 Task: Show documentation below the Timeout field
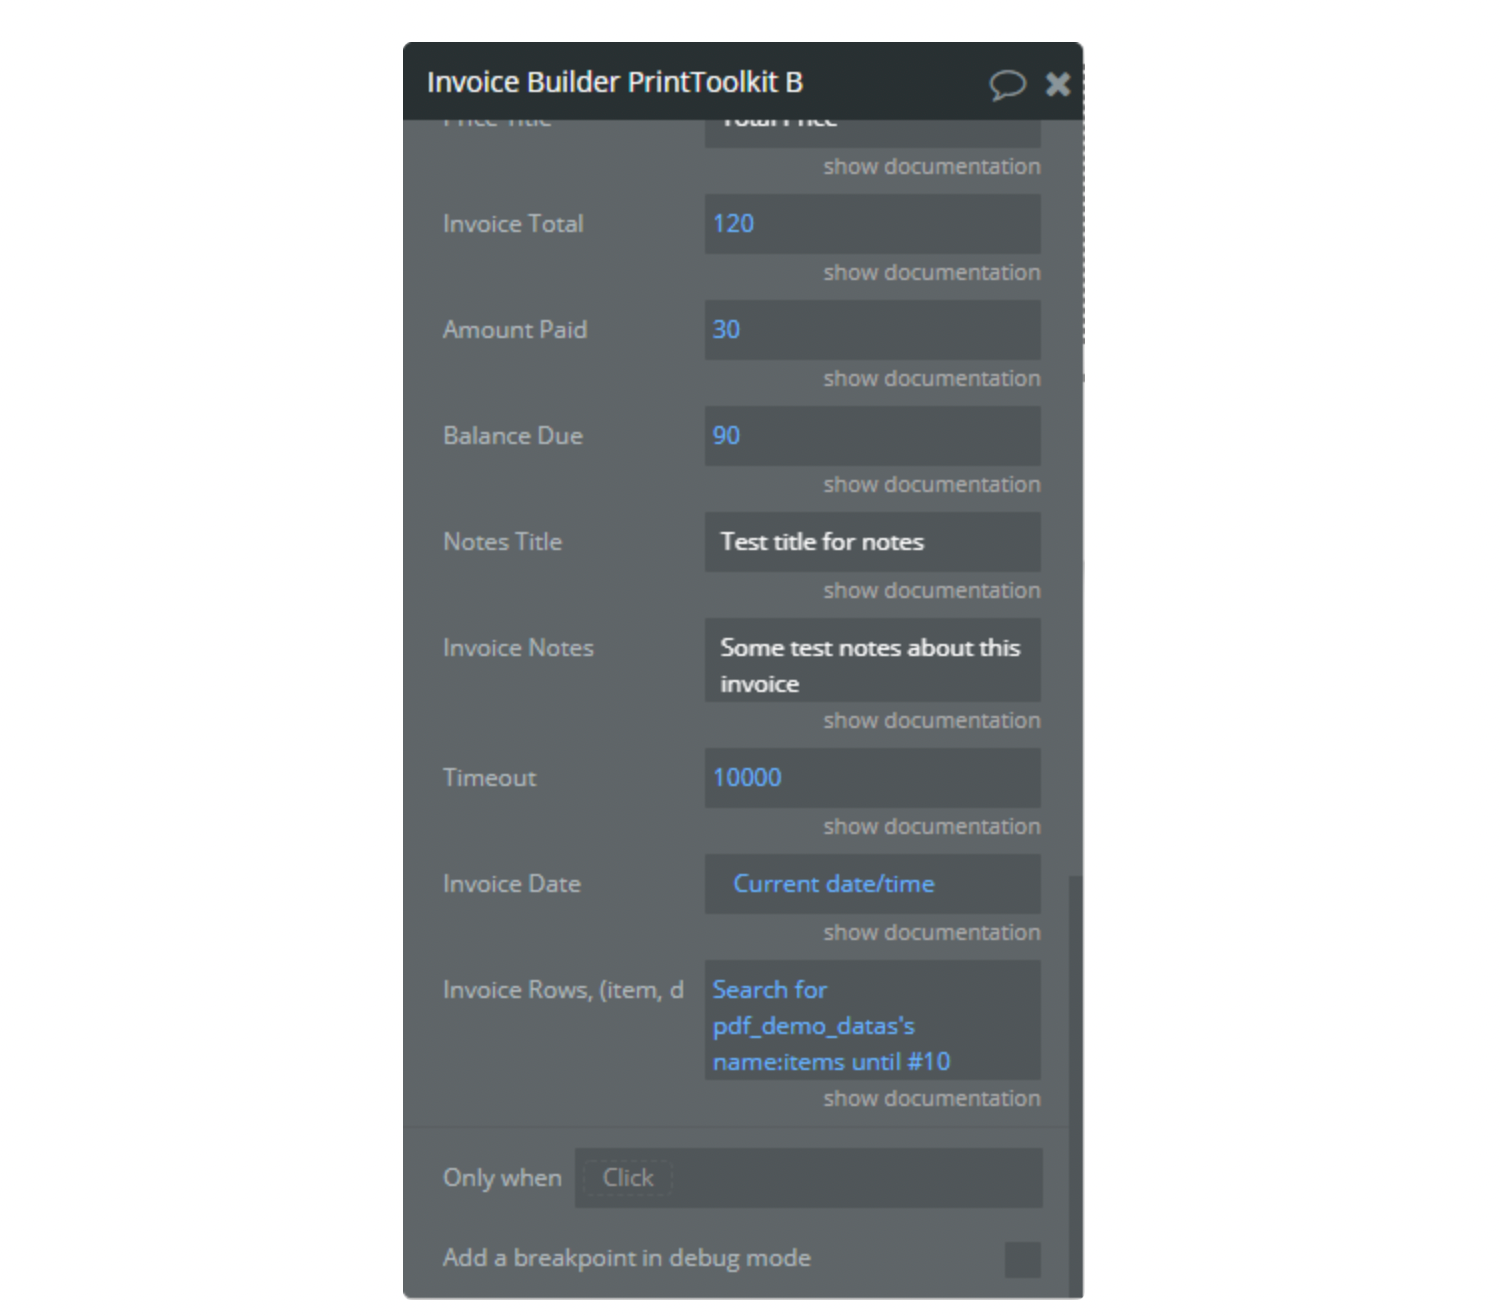coord(931,827)
